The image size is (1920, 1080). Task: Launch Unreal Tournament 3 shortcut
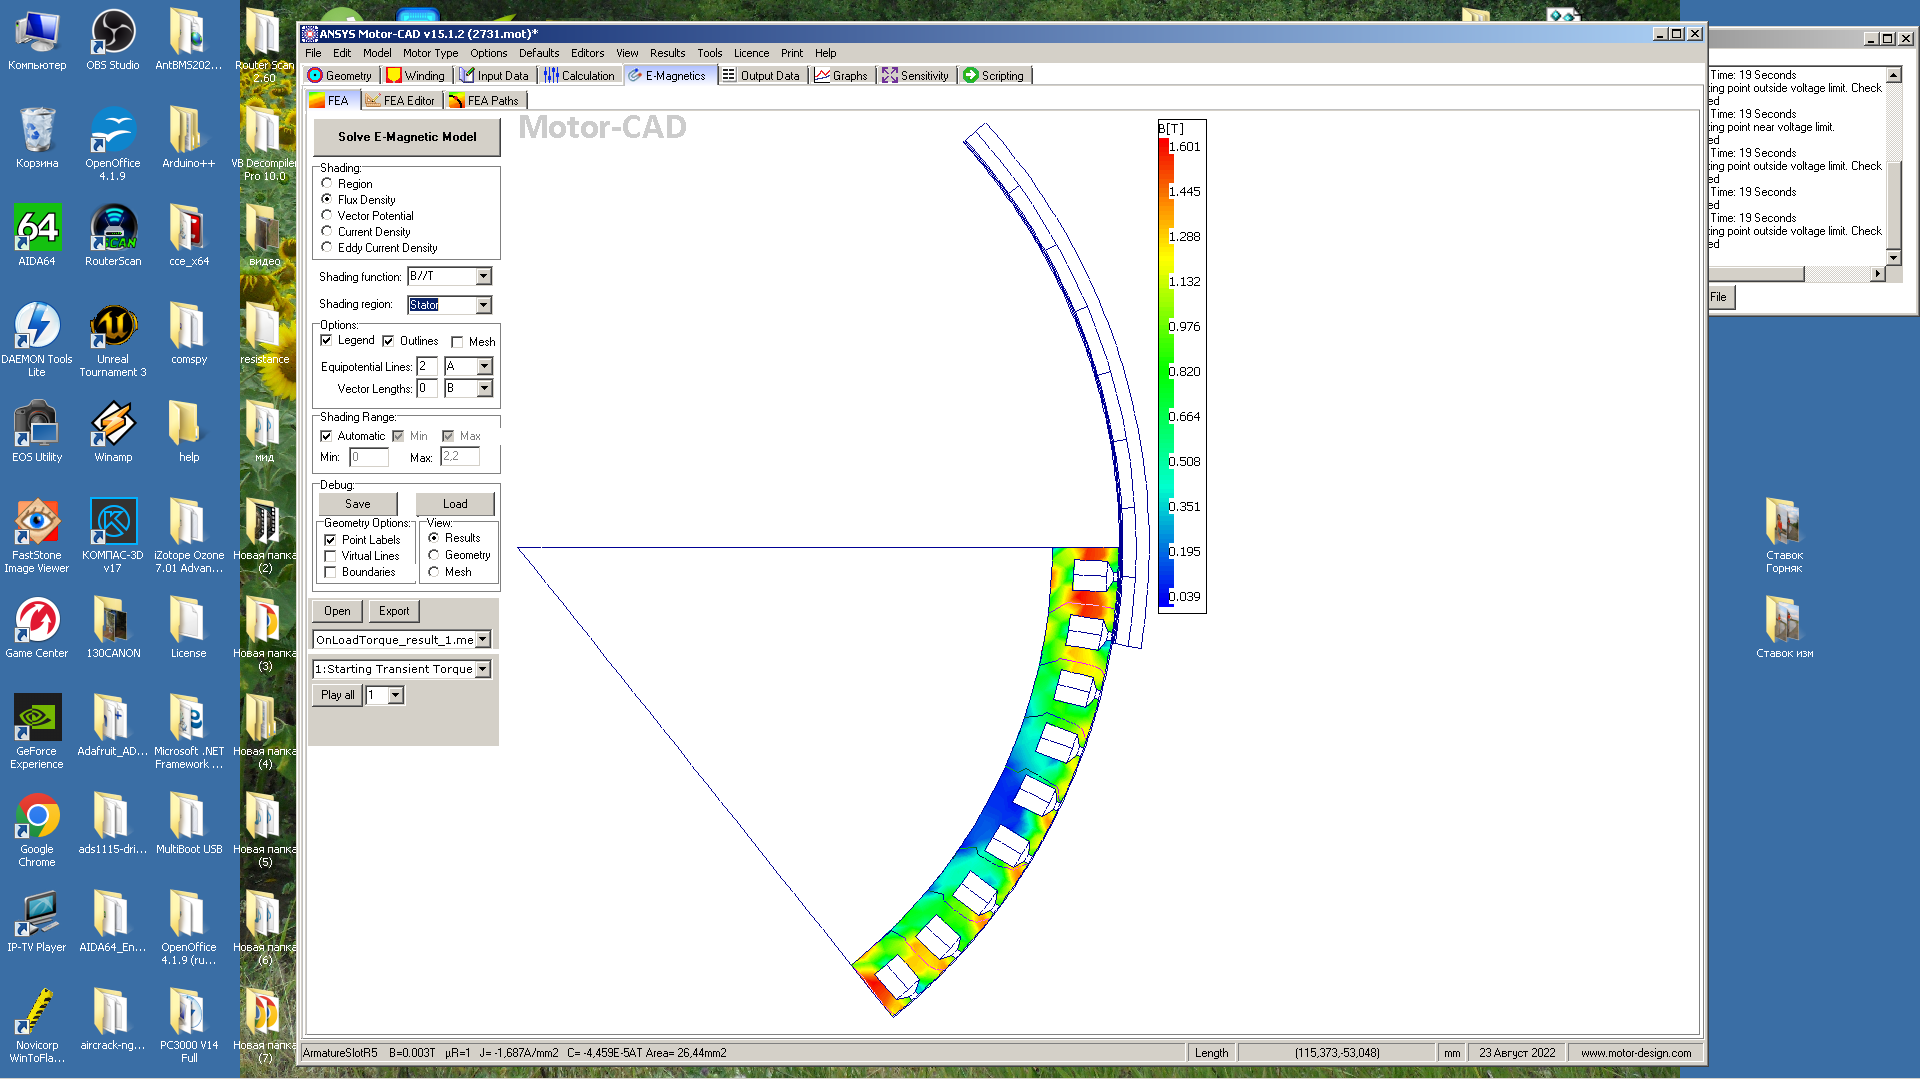tap(113, 340)
